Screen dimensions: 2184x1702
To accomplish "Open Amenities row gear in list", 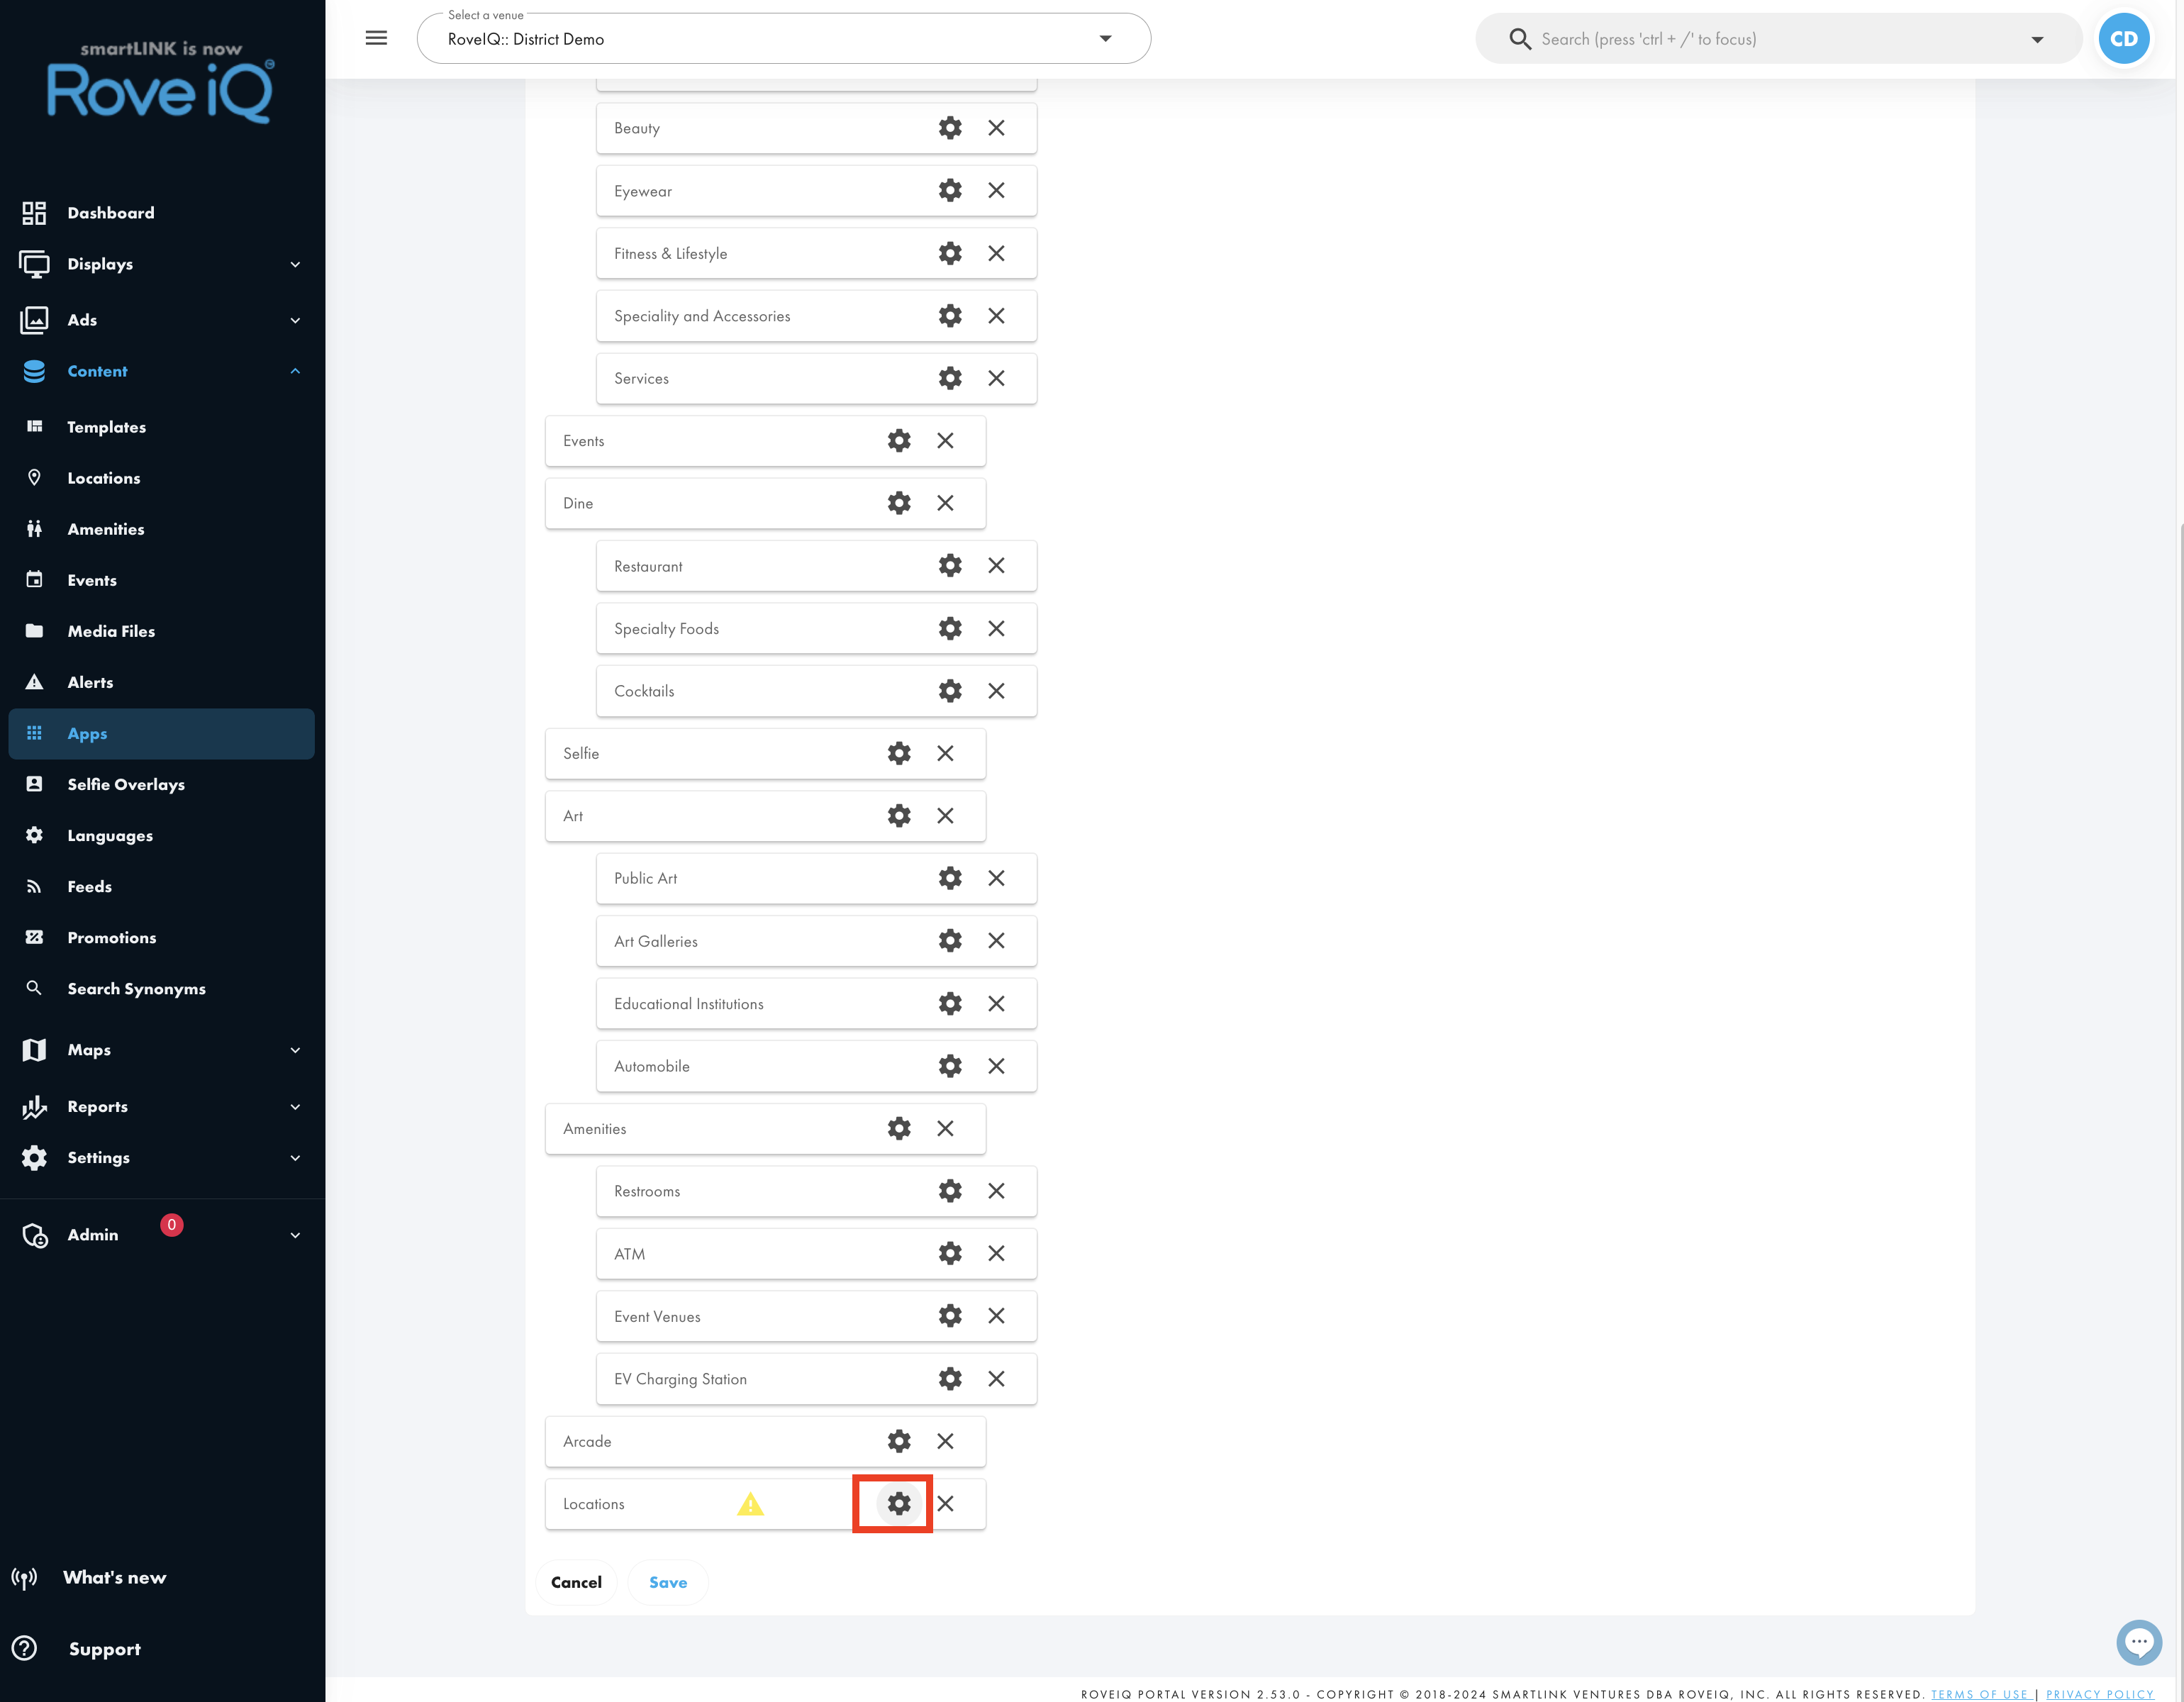I will [899, 1128].
